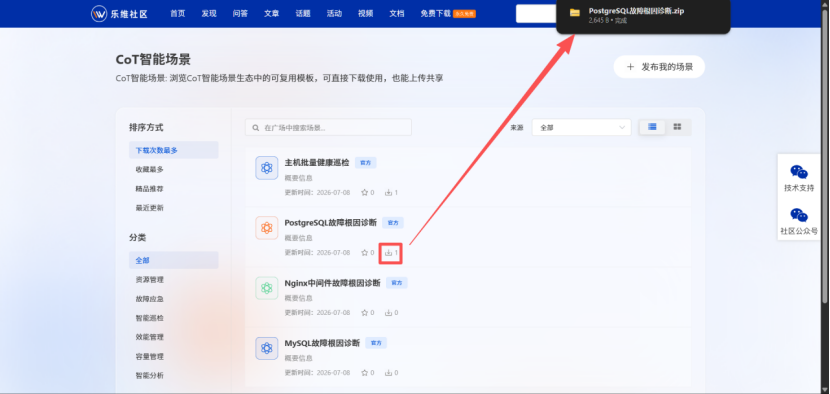Download the PostgreSQL故障根因诊断 scene
Screen dimensions: 830x394
coord(389,253)
